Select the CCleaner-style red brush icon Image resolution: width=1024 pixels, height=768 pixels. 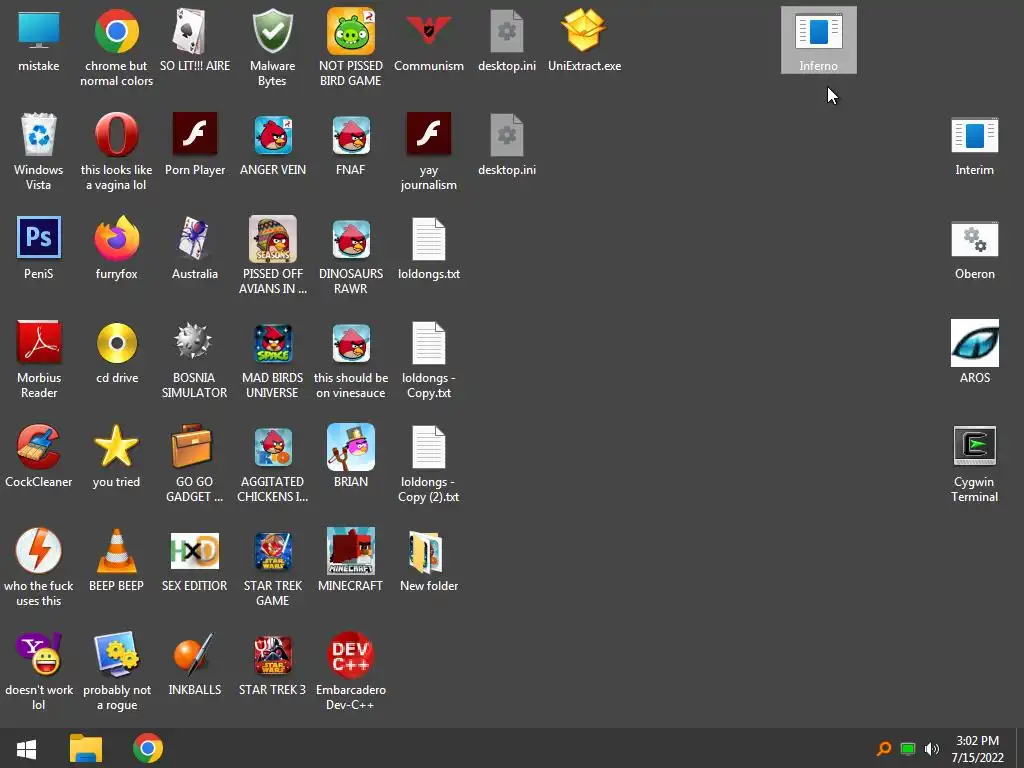39,447
